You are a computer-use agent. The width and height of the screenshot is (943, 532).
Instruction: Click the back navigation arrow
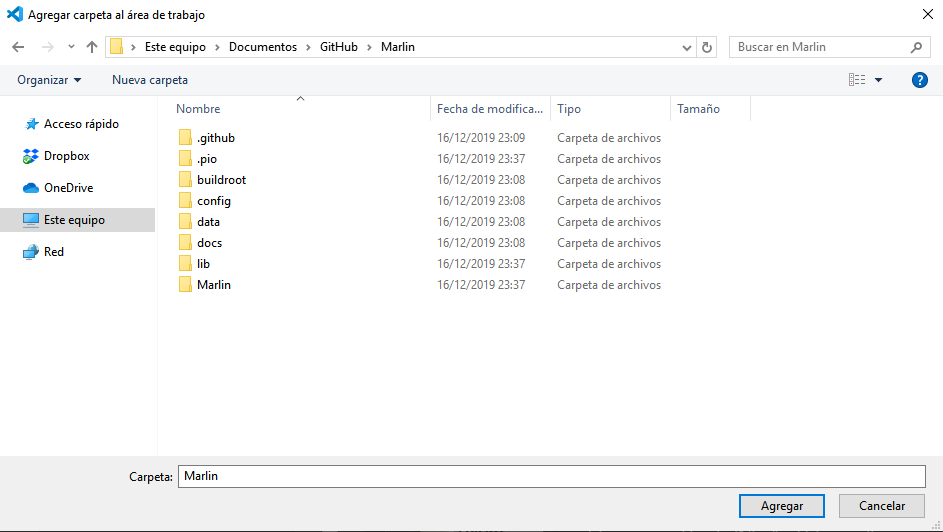18,47
